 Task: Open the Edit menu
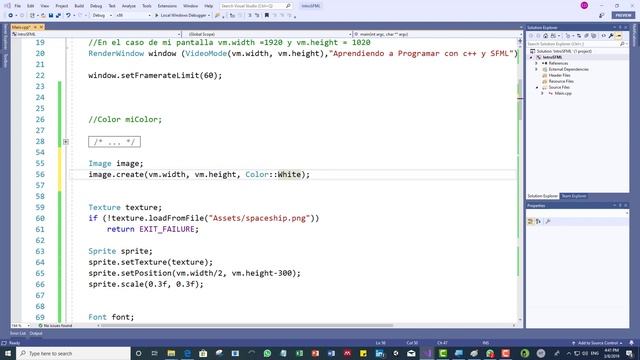click(x=31, y=6)
